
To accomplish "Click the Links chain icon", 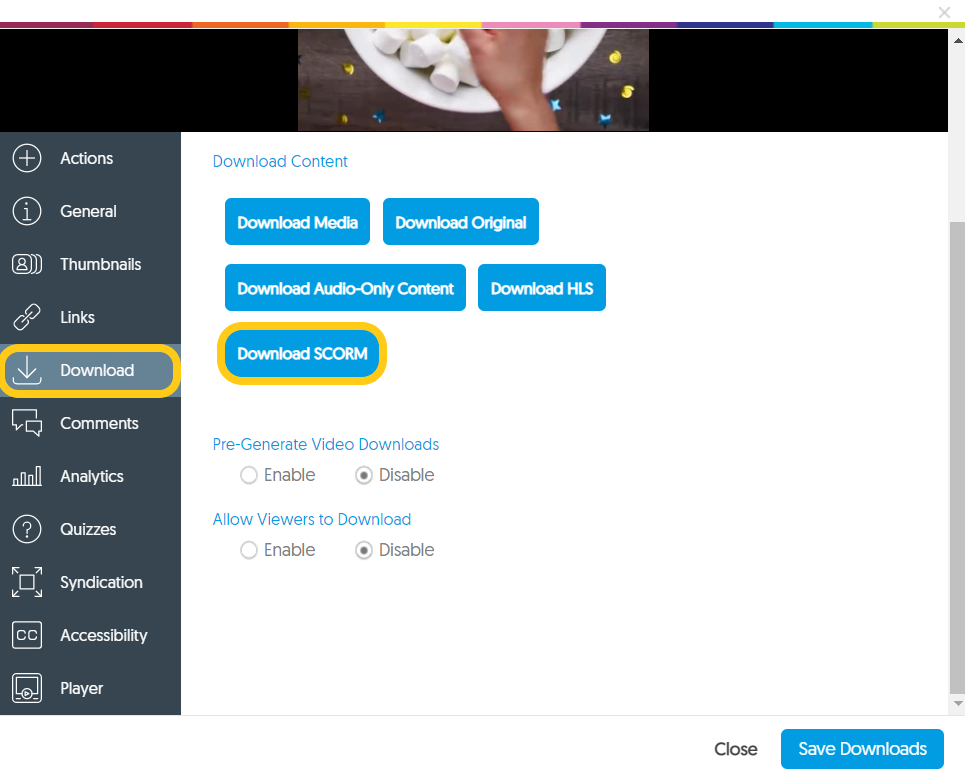I will coord(27,317).
